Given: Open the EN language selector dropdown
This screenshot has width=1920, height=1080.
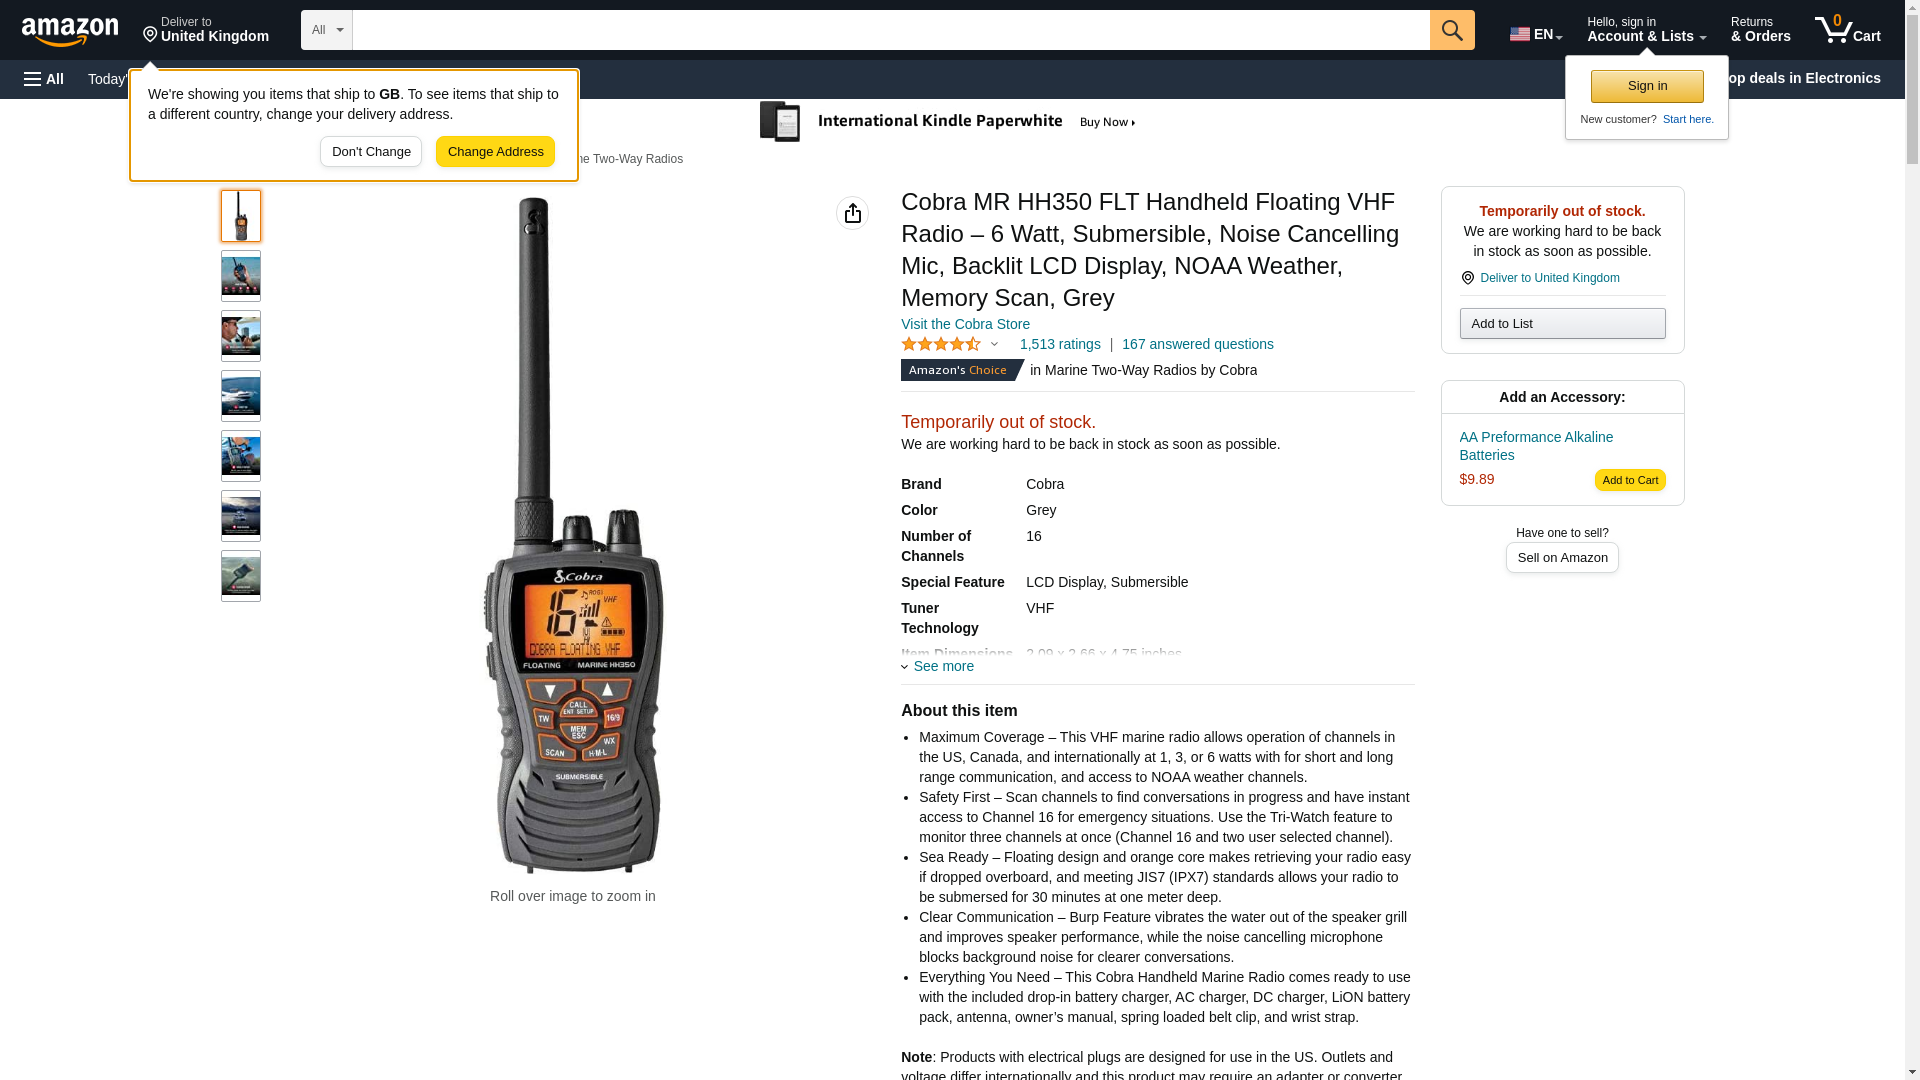Looking at the screenshot, I should pos(1536,34).
